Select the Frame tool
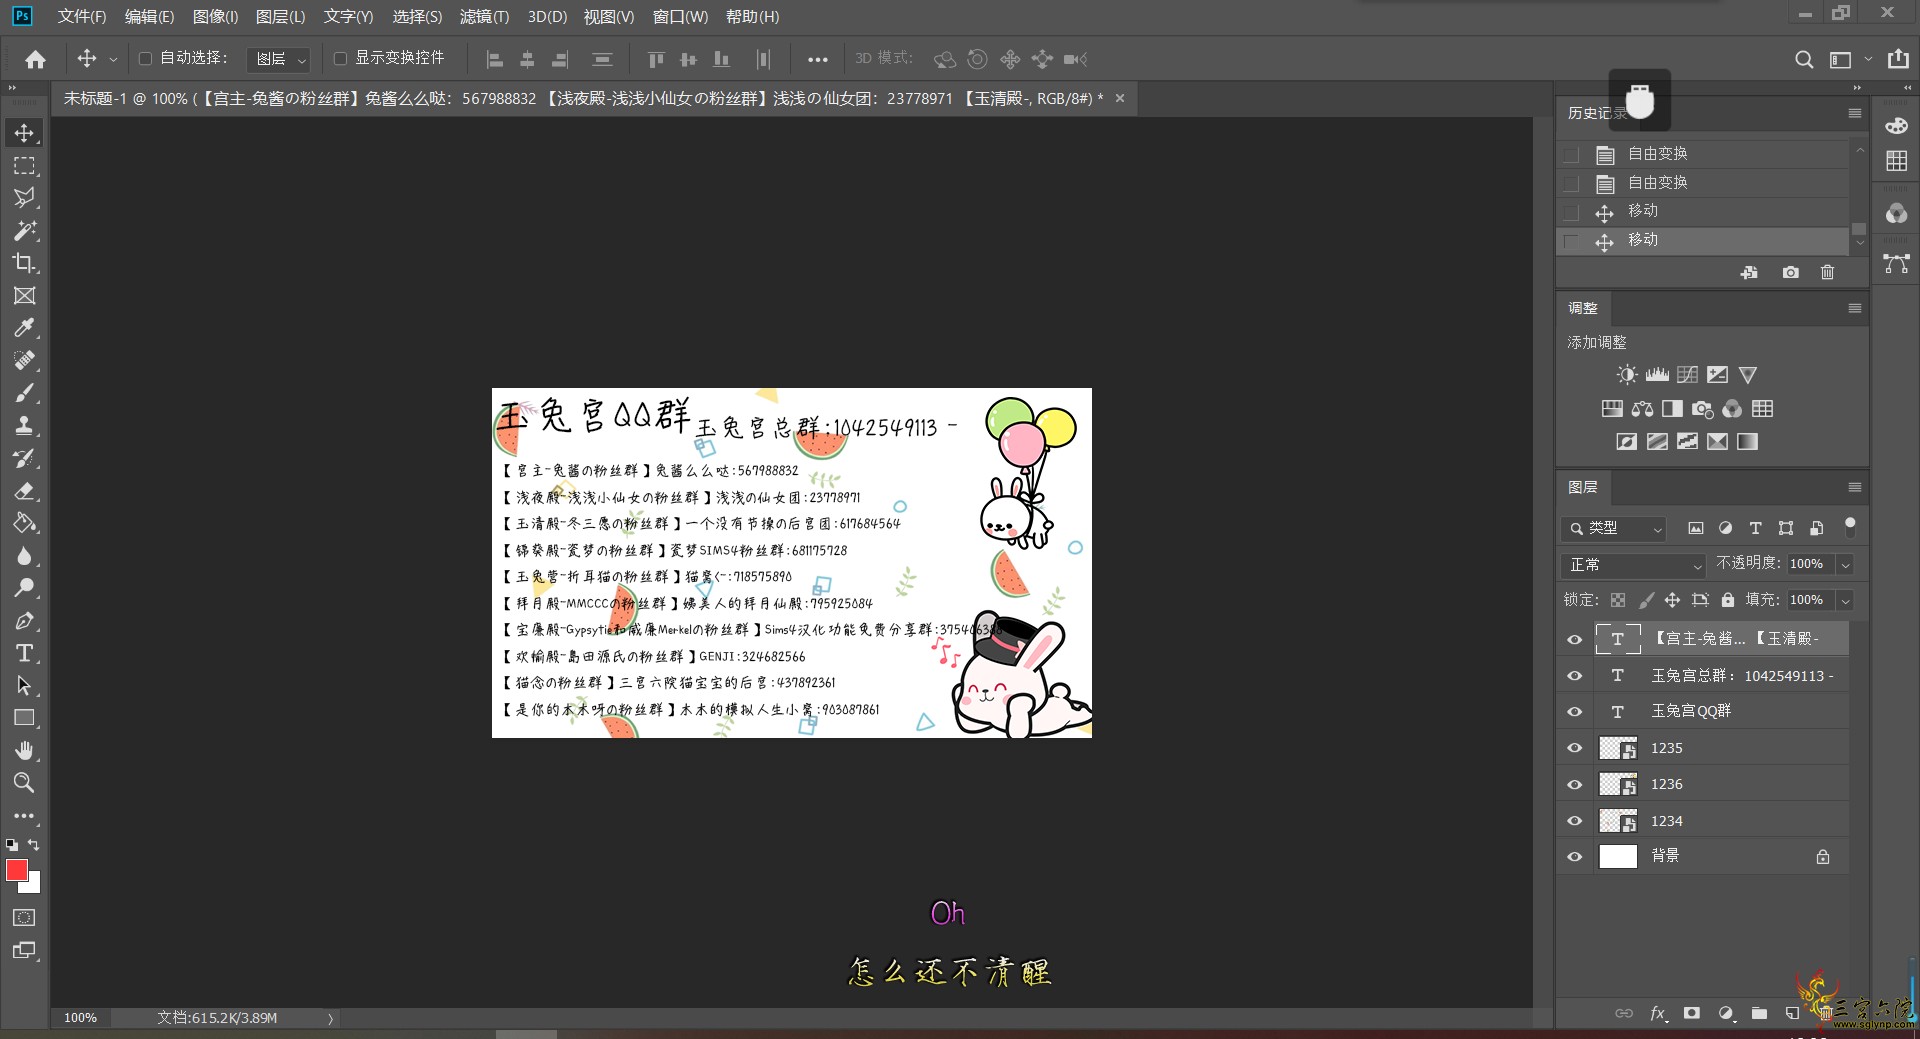This screenshot has height=1039, width=1920. 24,295
